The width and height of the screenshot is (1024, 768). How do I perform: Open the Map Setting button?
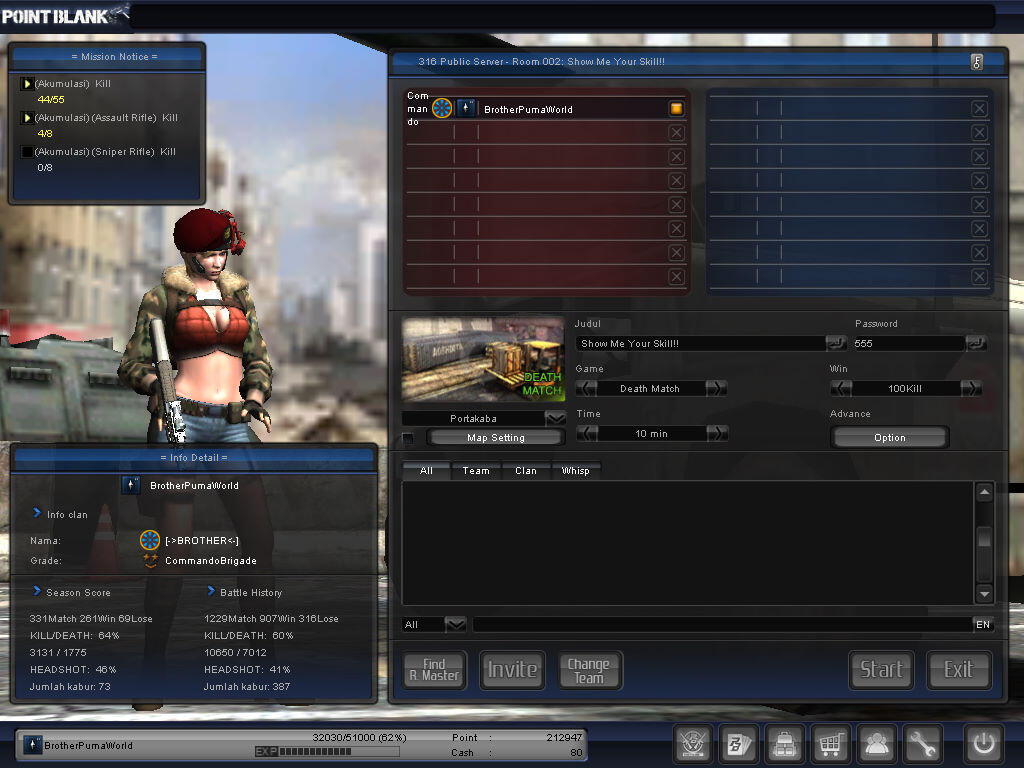(496, 438)
